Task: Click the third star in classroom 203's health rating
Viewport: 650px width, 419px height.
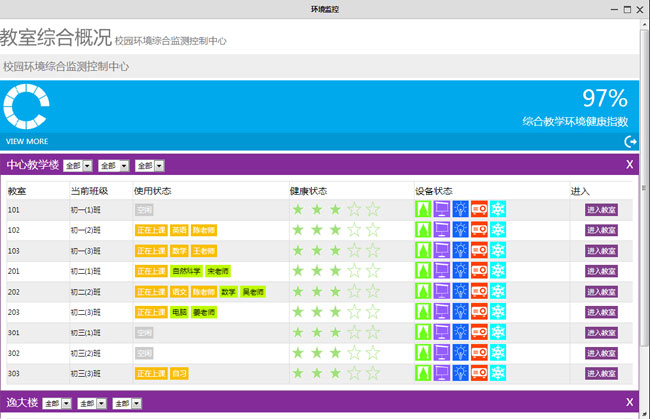Action: pyautogui.click(x=335, y=312)
